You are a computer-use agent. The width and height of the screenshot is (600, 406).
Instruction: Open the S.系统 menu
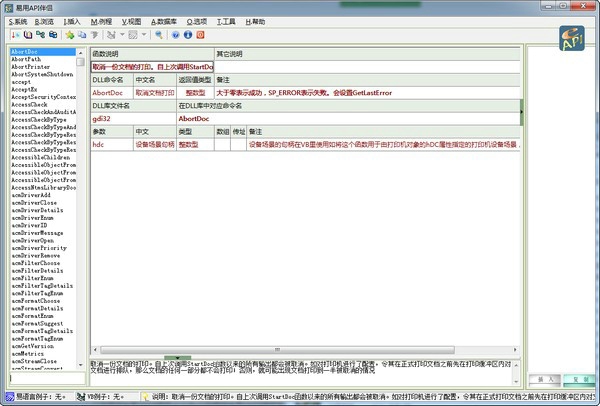click(17, 20)
